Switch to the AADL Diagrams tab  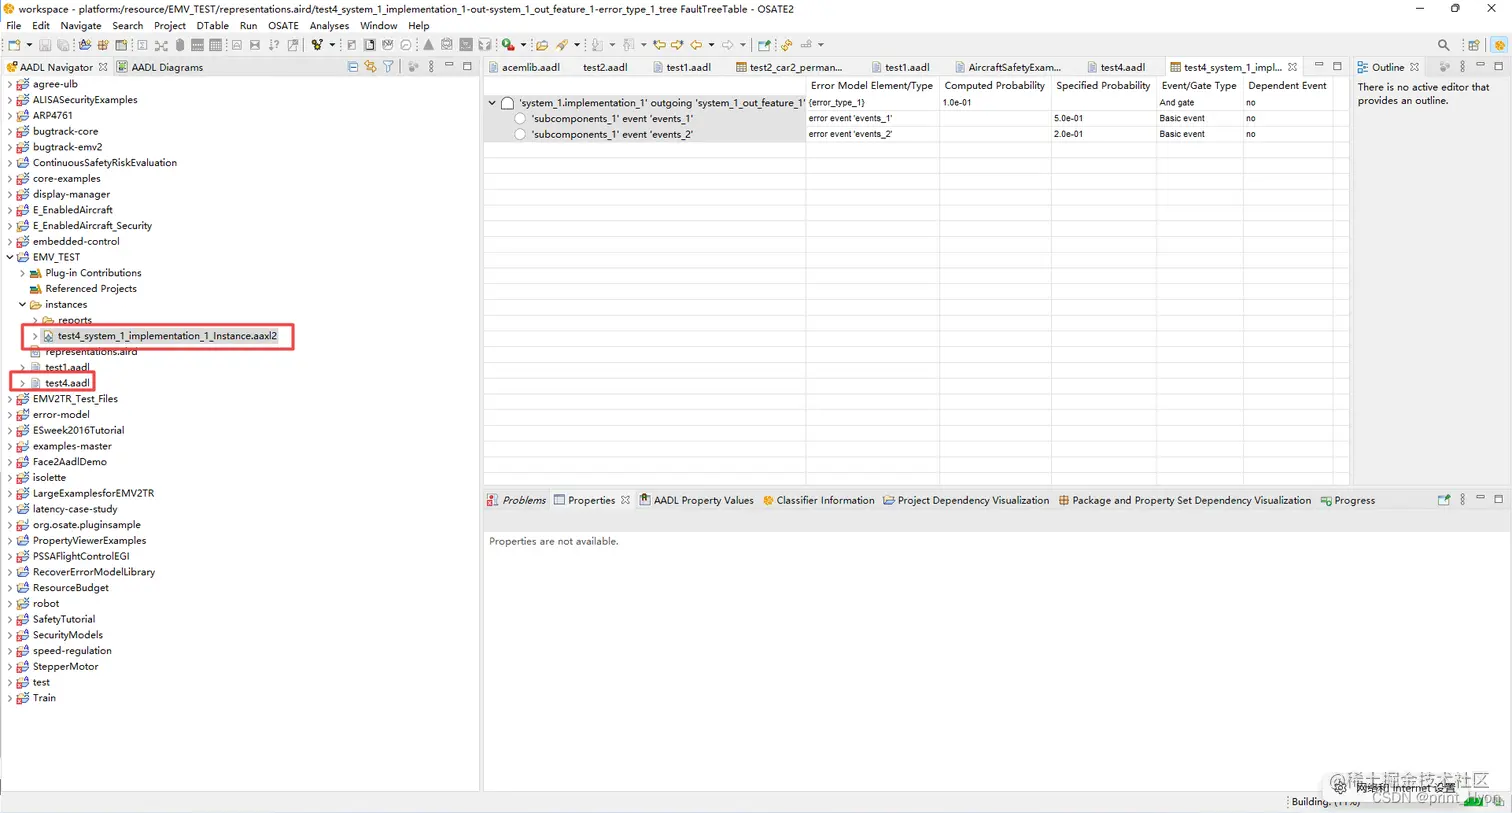(x=159, y=67)
